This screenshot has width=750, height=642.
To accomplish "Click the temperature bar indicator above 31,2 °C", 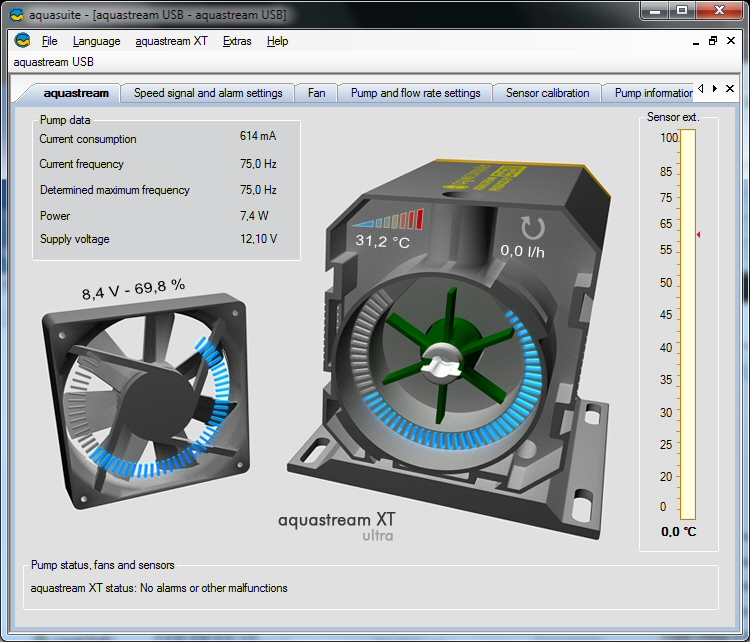I will point(389,220).
